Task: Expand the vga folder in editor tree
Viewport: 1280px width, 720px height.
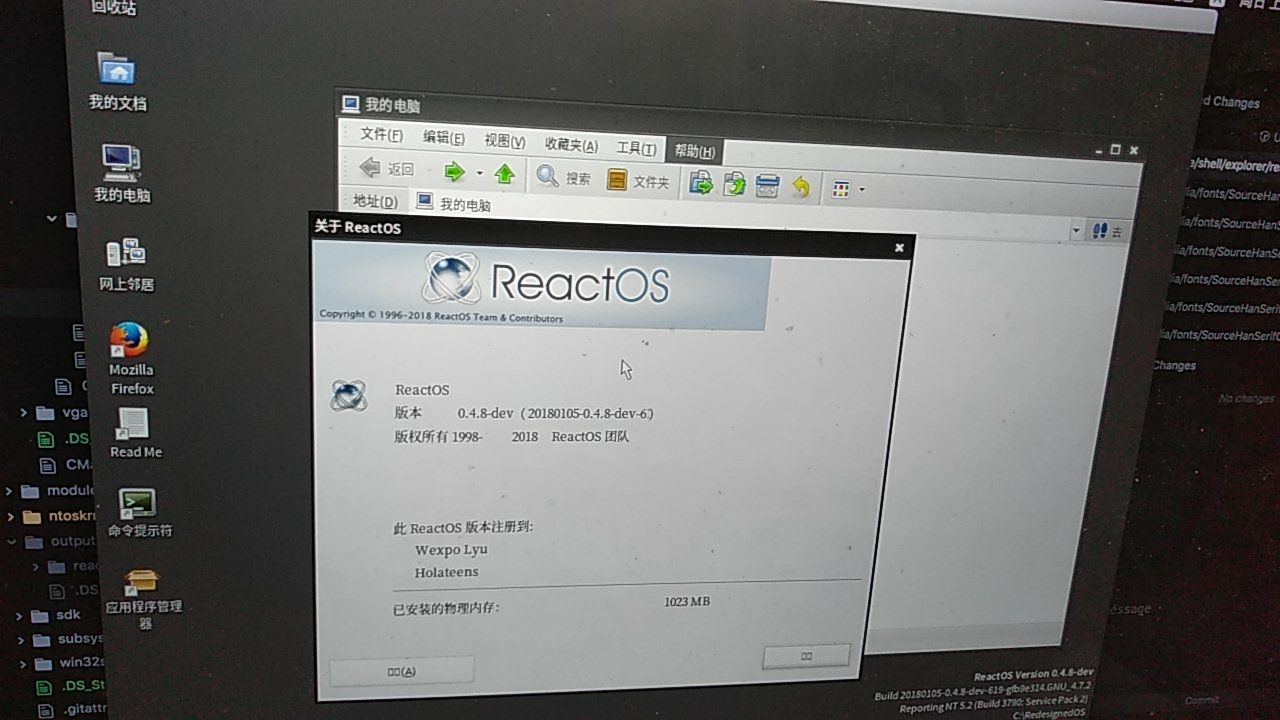Action: (x=24, y=412)
